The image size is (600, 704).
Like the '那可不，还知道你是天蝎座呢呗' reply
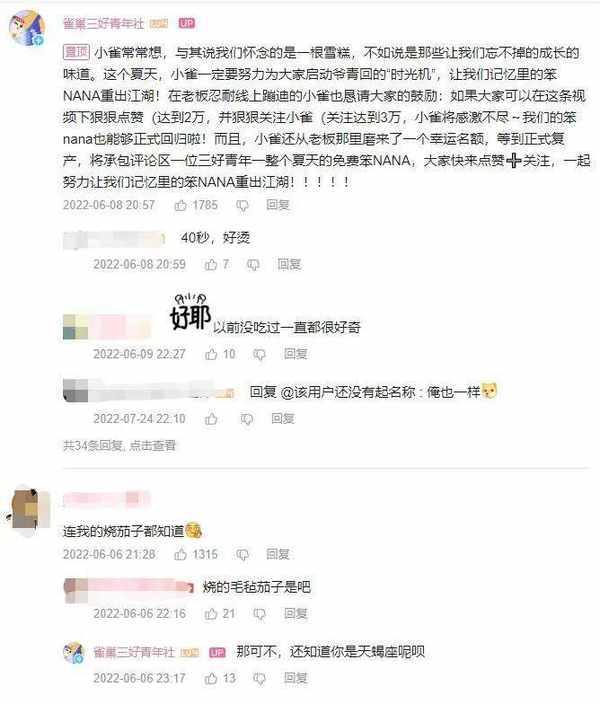pos(211,678)
